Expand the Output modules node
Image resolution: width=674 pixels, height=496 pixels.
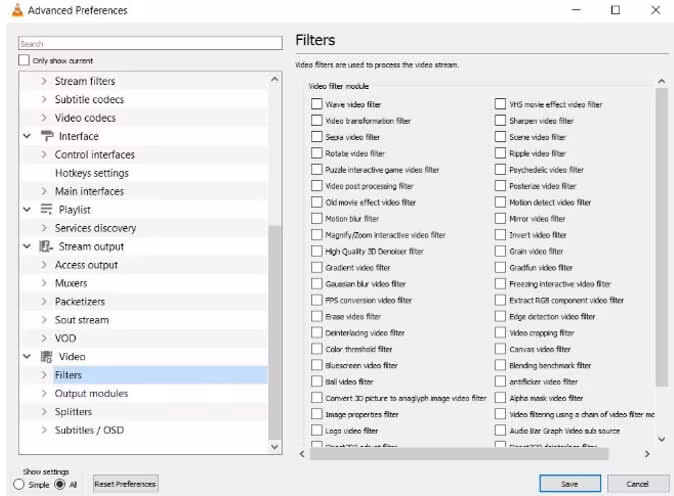(44, 393)
